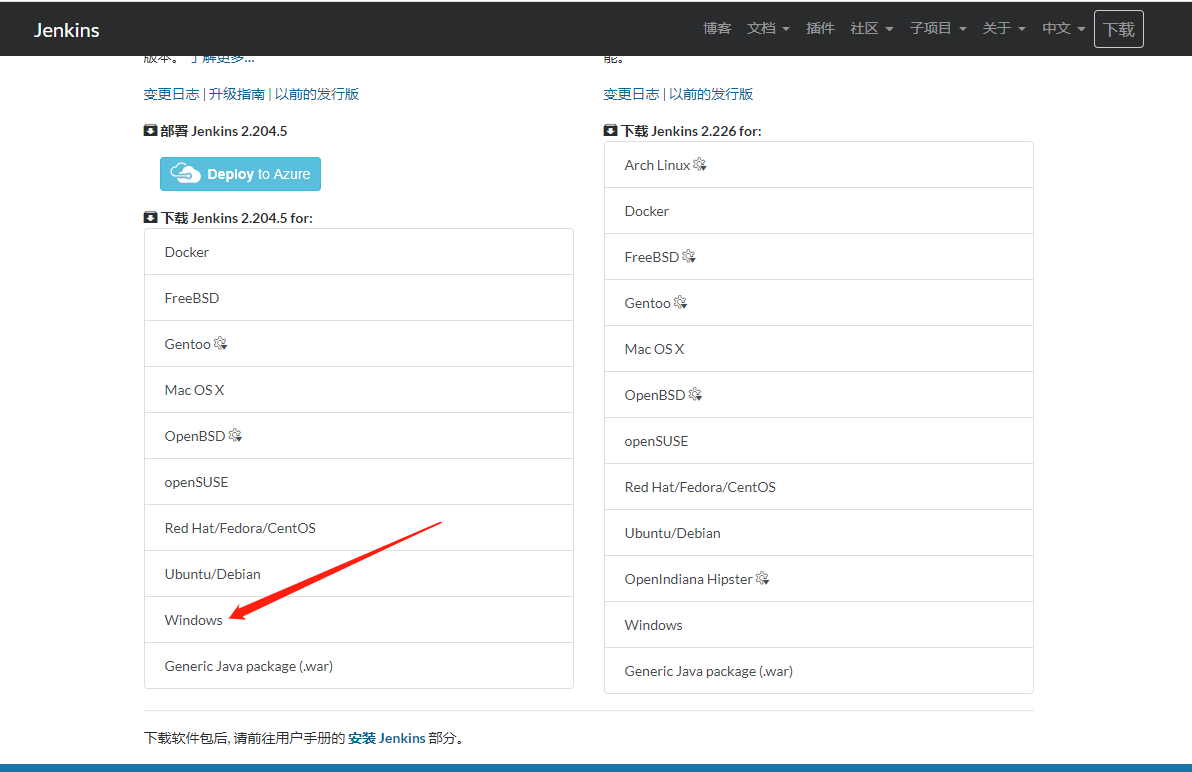Click the gear icon next to LTS Gentoo
1192x772 pixels.
(220, 343)
